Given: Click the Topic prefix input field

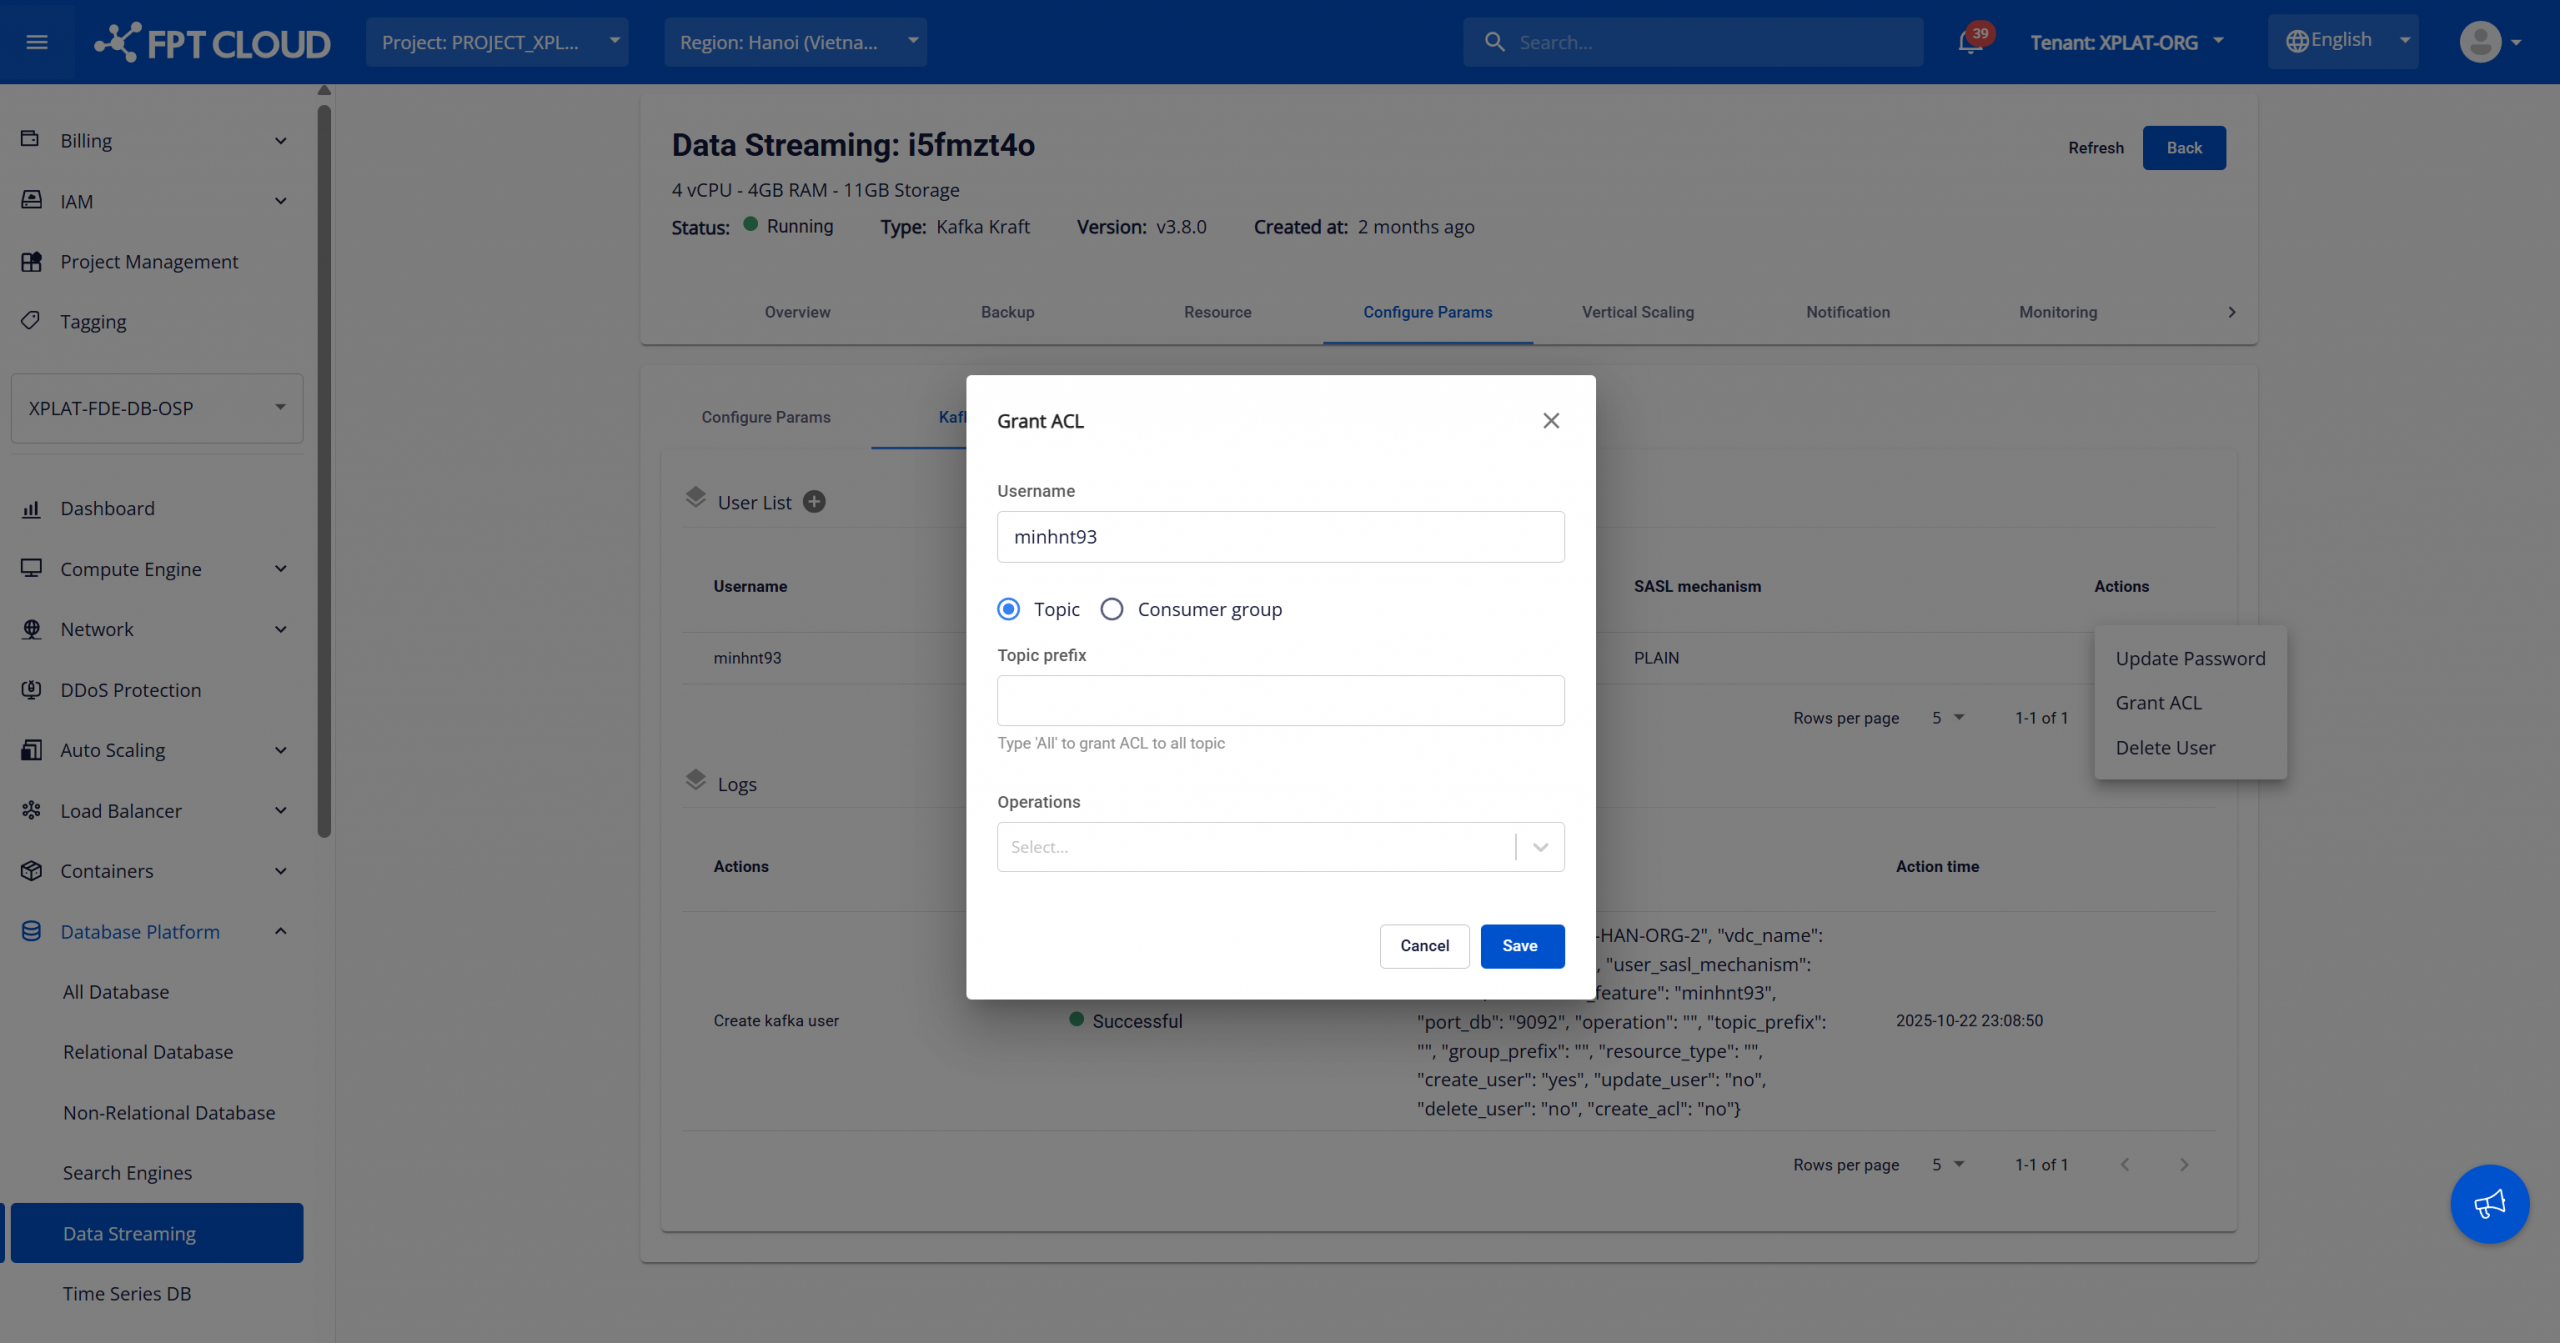Looking at the screenshot, I should (1279, 700).
